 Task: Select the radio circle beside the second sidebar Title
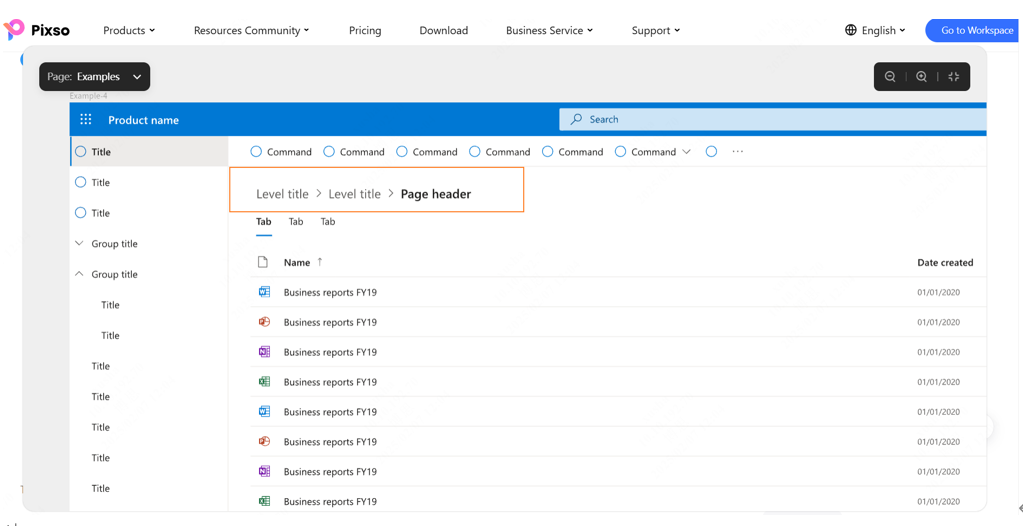[x=81, y=183]
